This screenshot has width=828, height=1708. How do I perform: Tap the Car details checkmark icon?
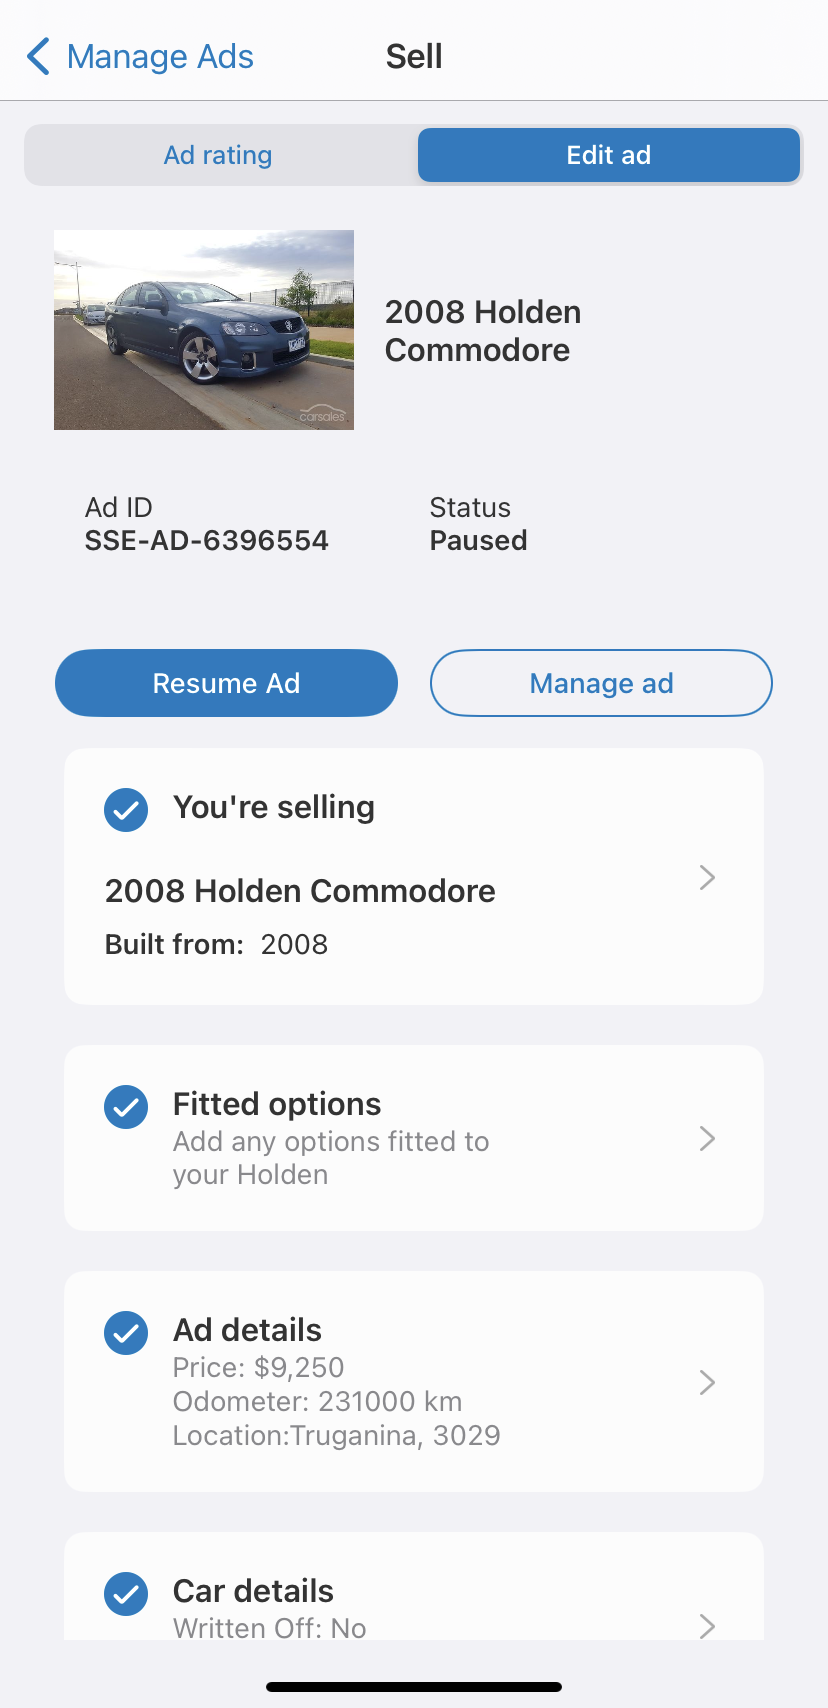click(x=126, y=1594)
